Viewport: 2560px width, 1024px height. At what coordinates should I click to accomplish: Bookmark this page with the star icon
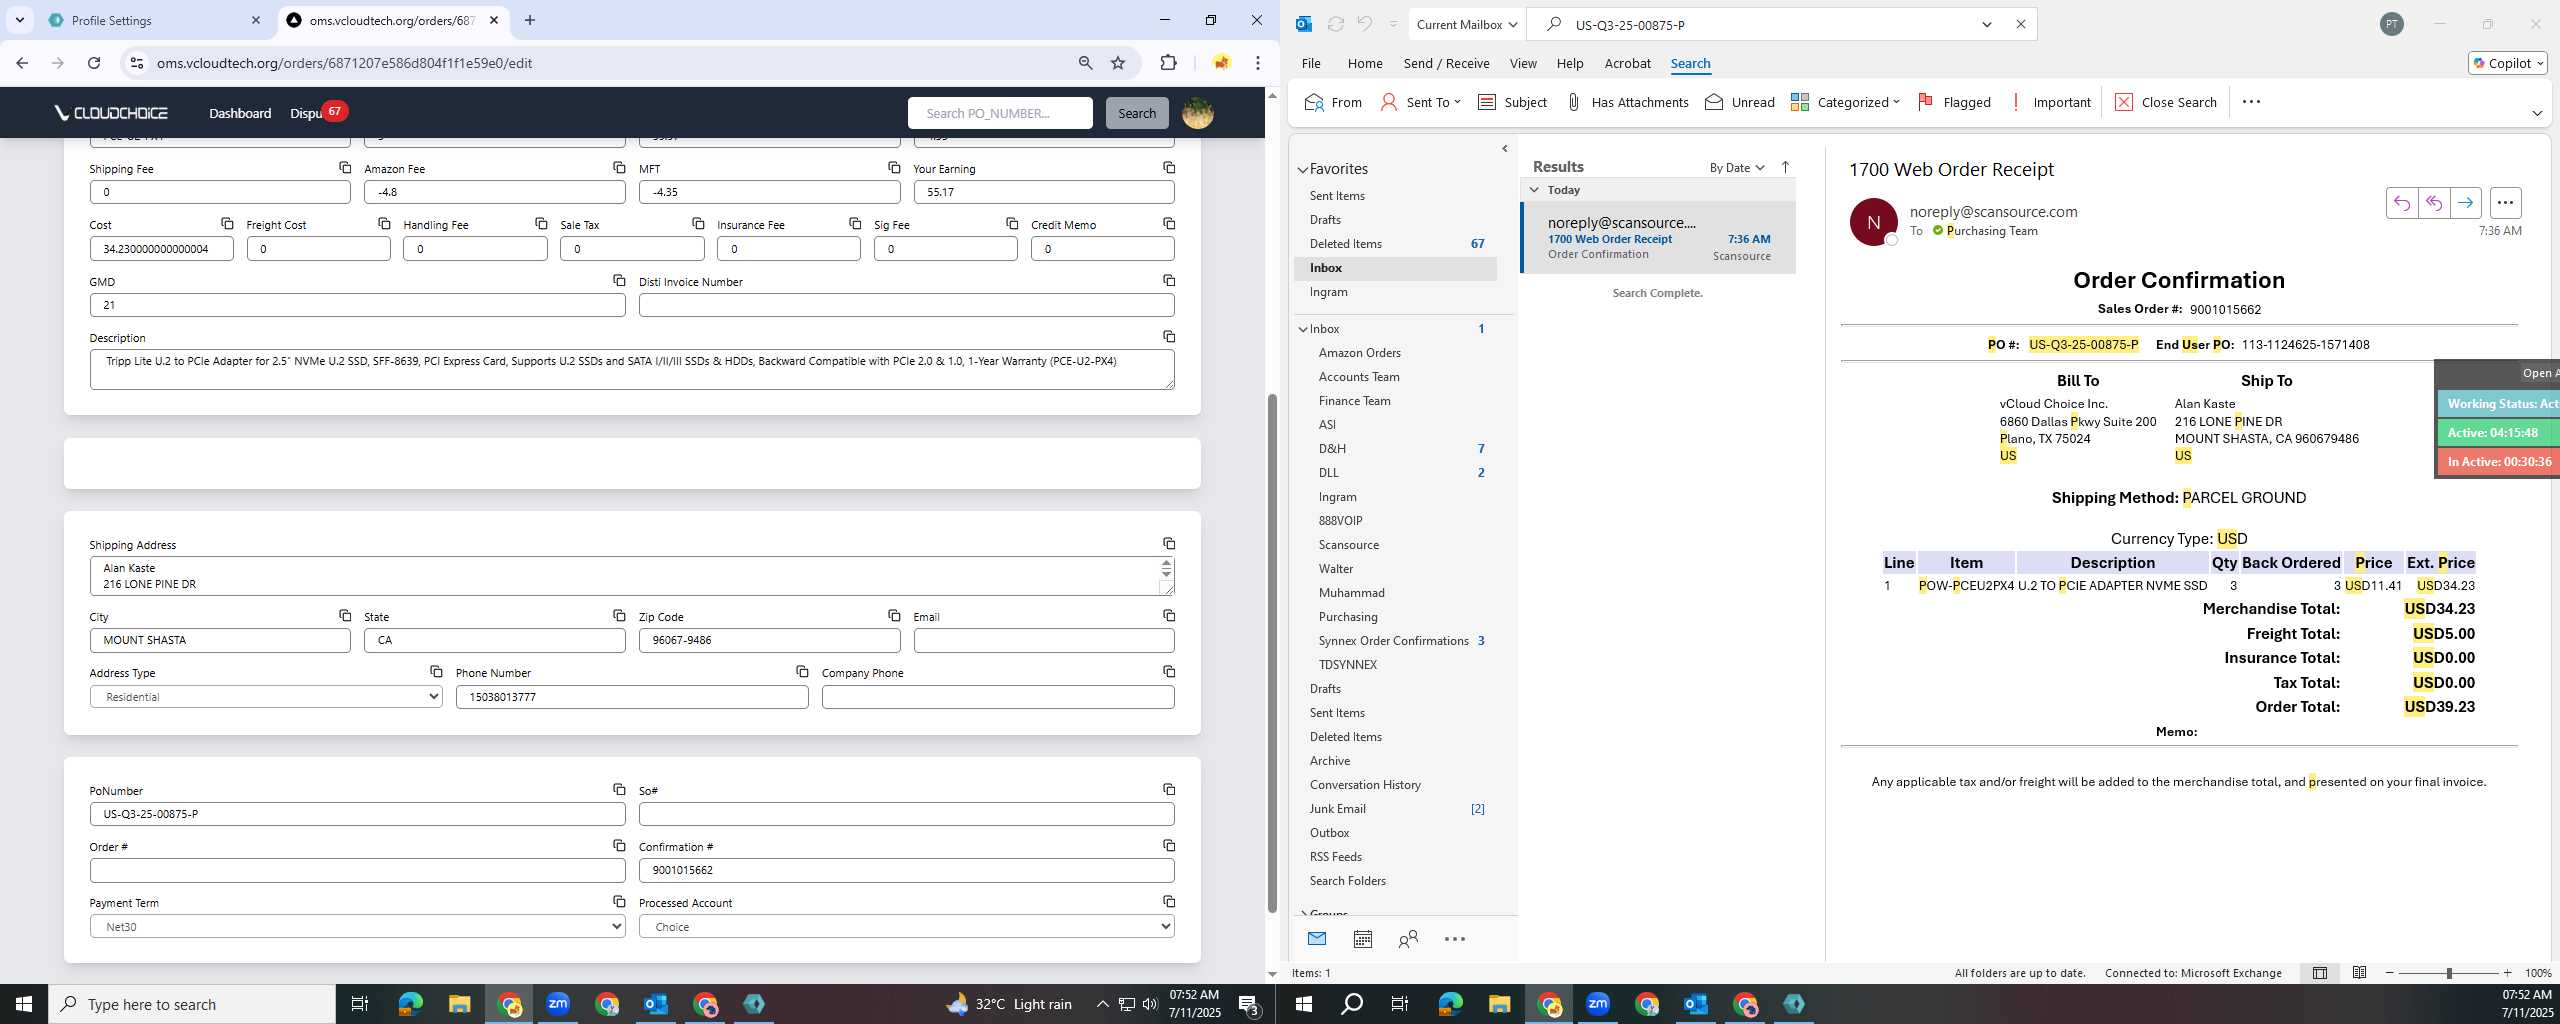[1118, 63]
